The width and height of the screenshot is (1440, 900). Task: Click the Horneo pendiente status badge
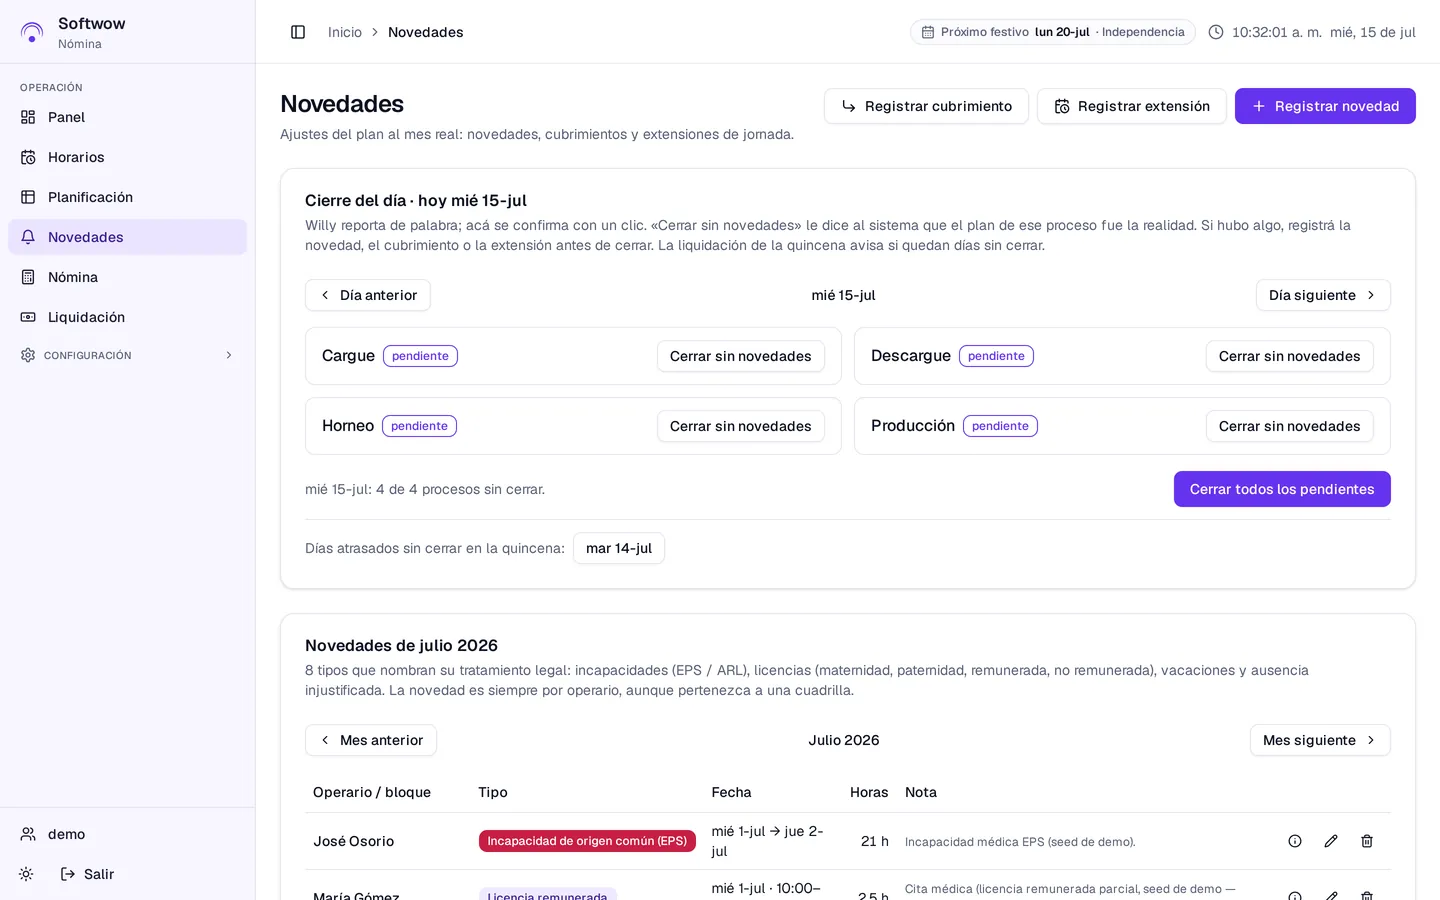click(x=419, y=426)
